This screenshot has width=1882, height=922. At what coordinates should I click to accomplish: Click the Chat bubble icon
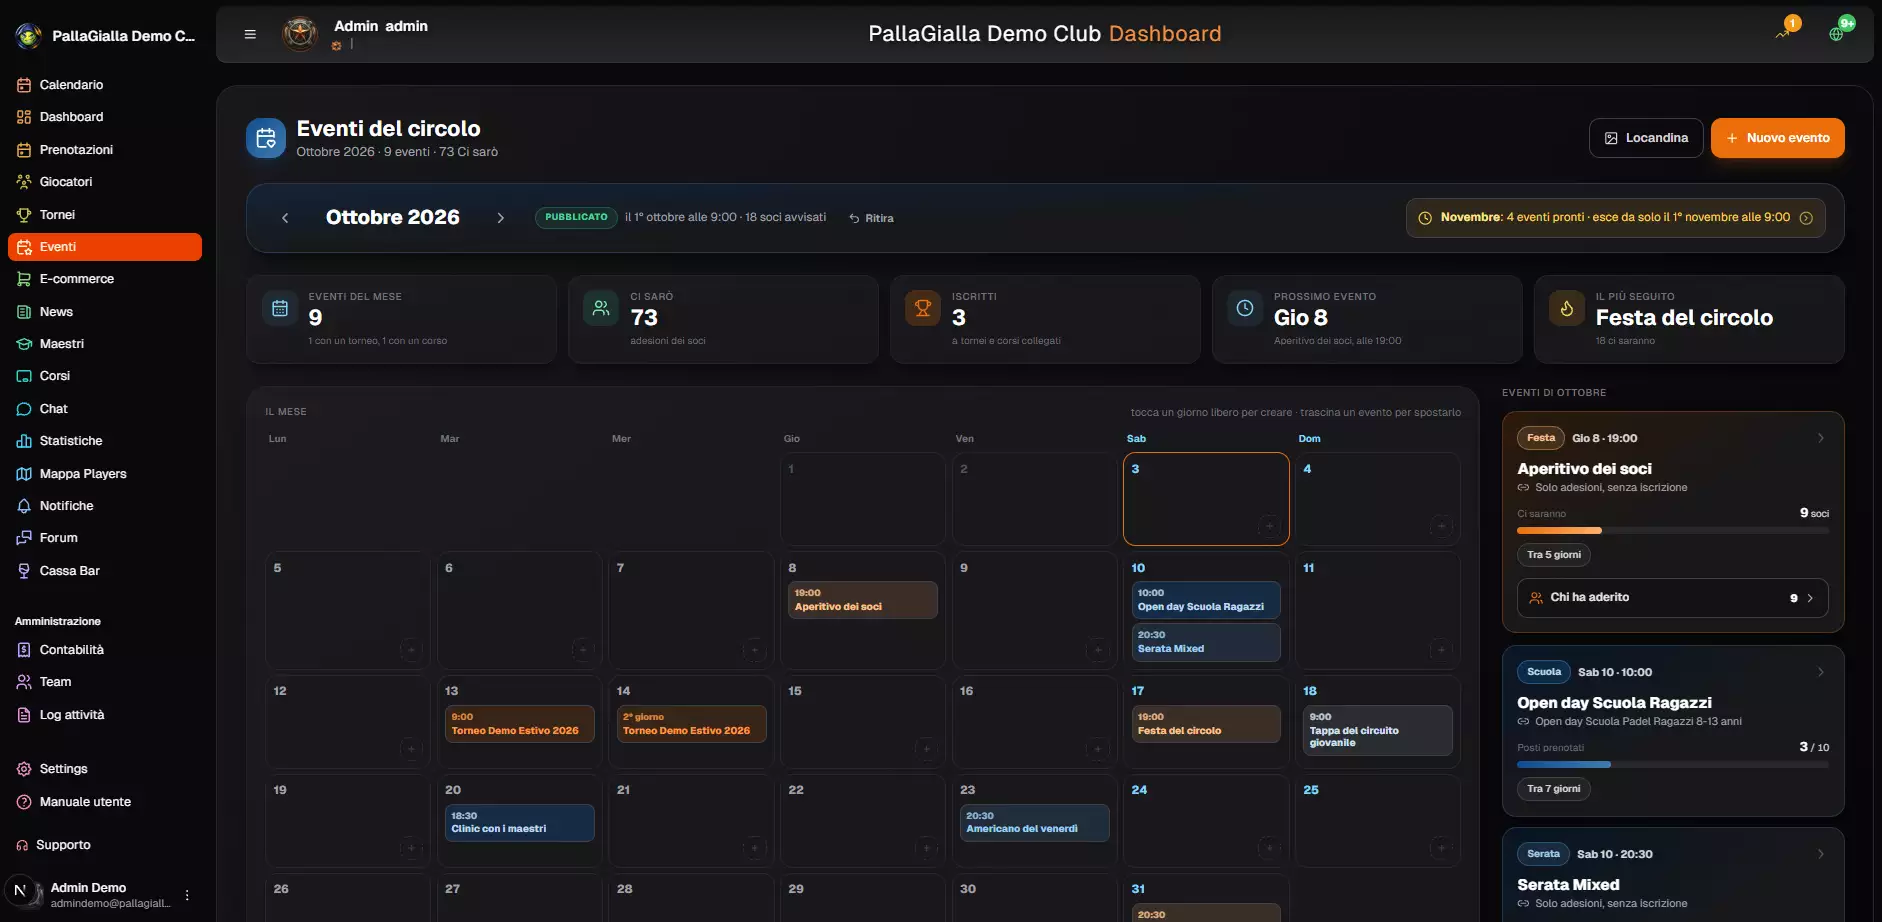pyautogui.click(x=24, y=409)
